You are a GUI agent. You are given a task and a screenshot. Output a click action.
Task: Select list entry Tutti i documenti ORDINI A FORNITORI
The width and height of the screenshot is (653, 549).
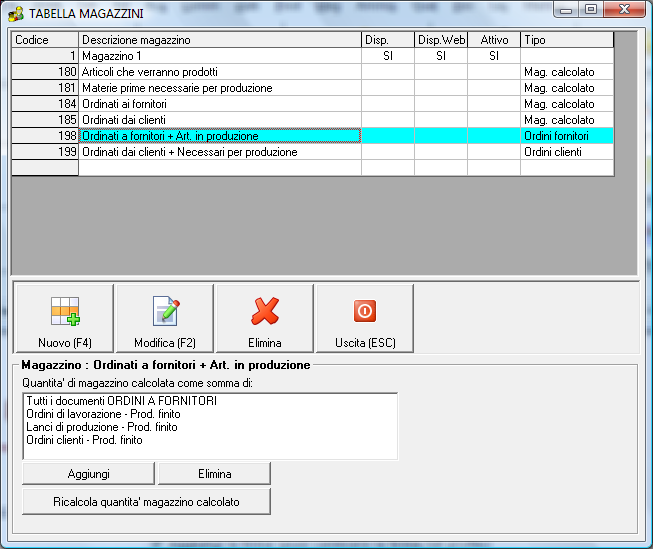122,401
